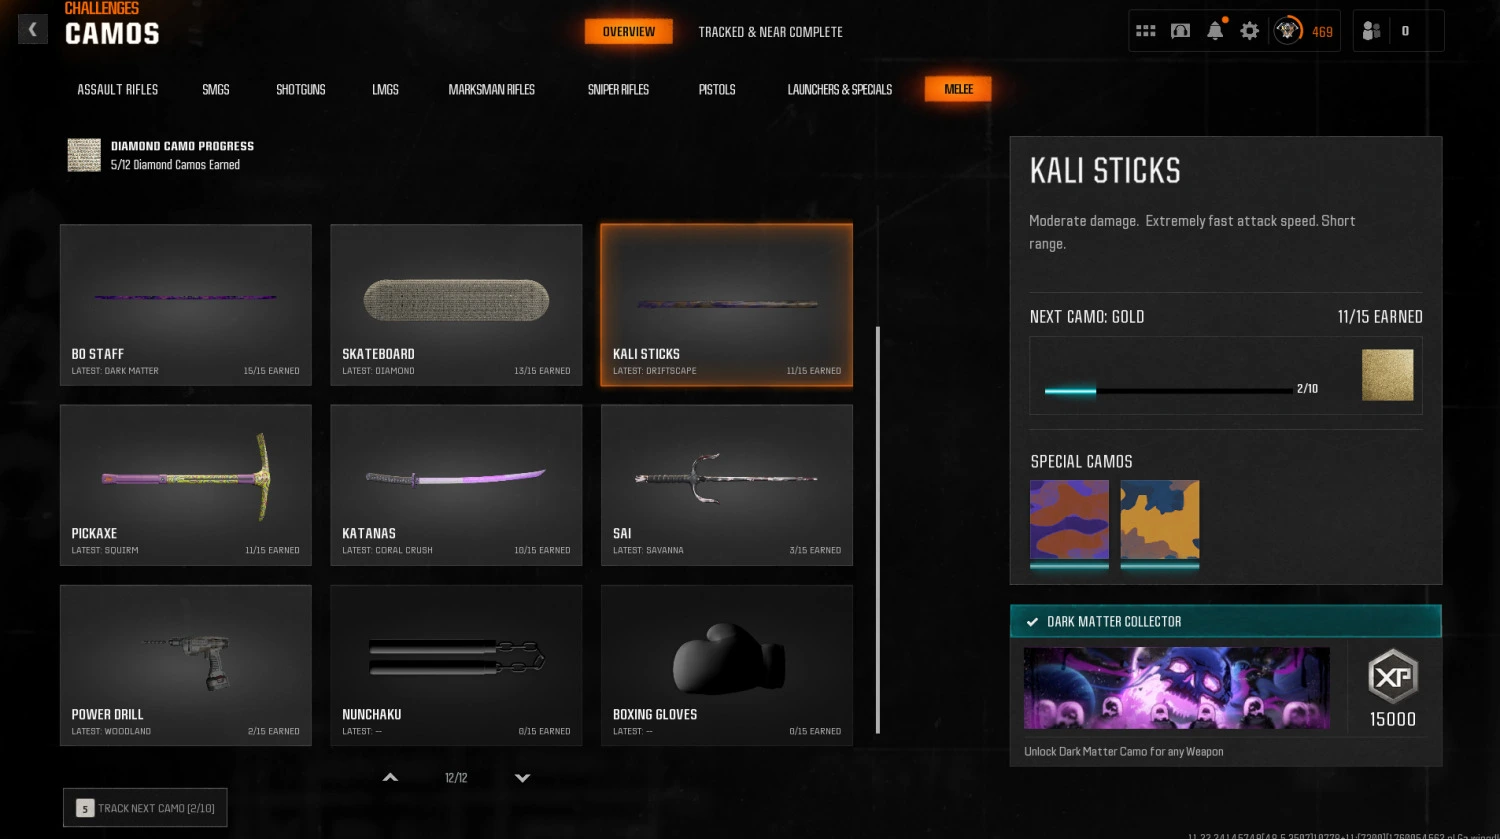Go to previous page with up chevron
The height and width of the screenshot is (839, 1500).
click(x=391, y=778)
